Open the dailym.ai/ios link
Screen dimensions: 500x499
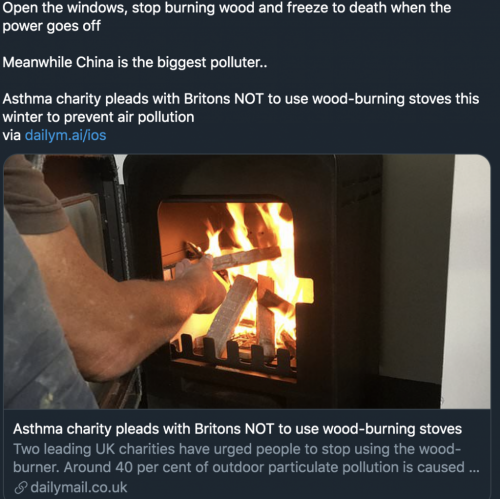[65, 135]
